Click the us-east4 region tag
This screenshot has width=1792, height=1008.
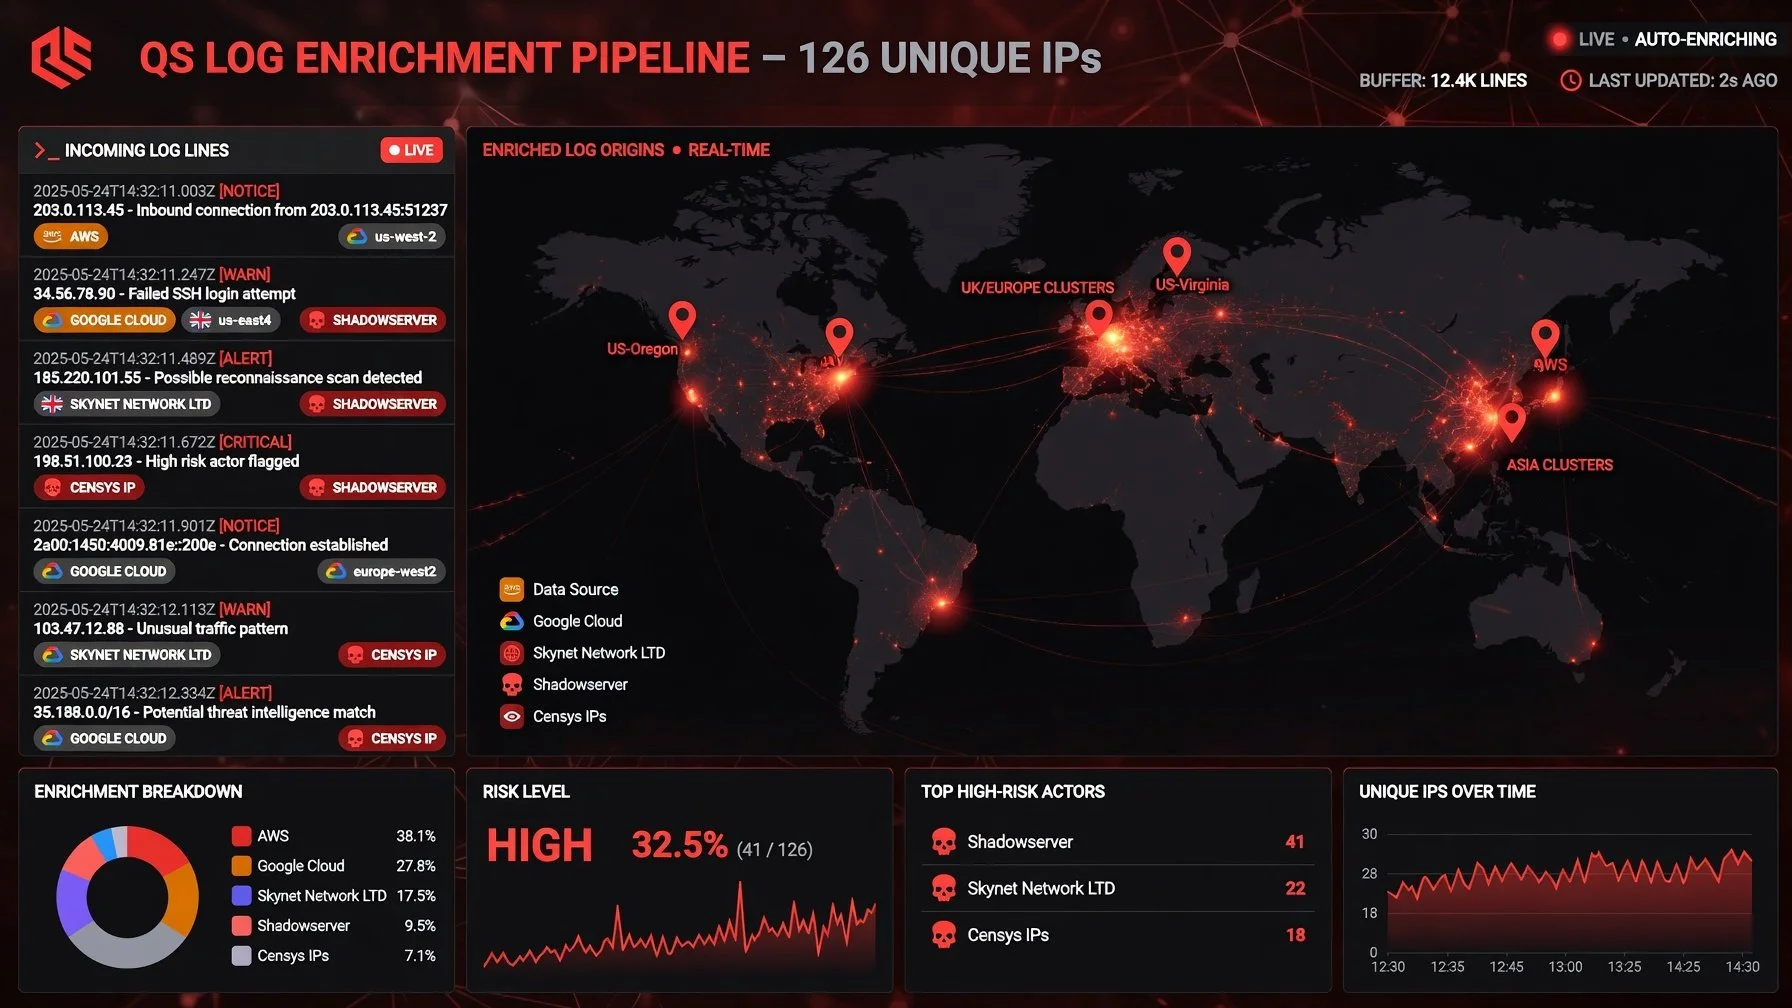coord(231,320)
